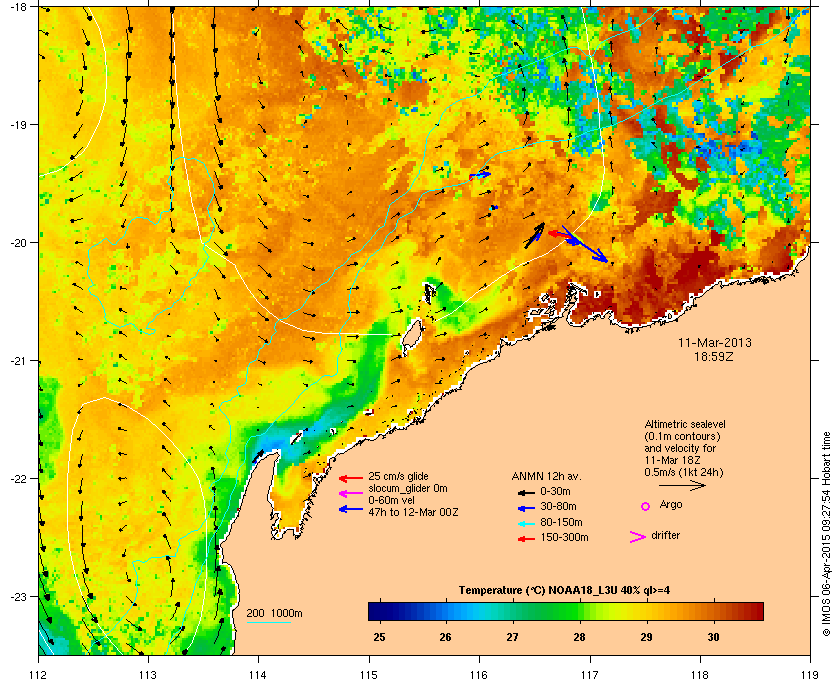Click the blue 0-60m vel legend arrow
Screen dimensions: 840x680
[x=351, y=509]
